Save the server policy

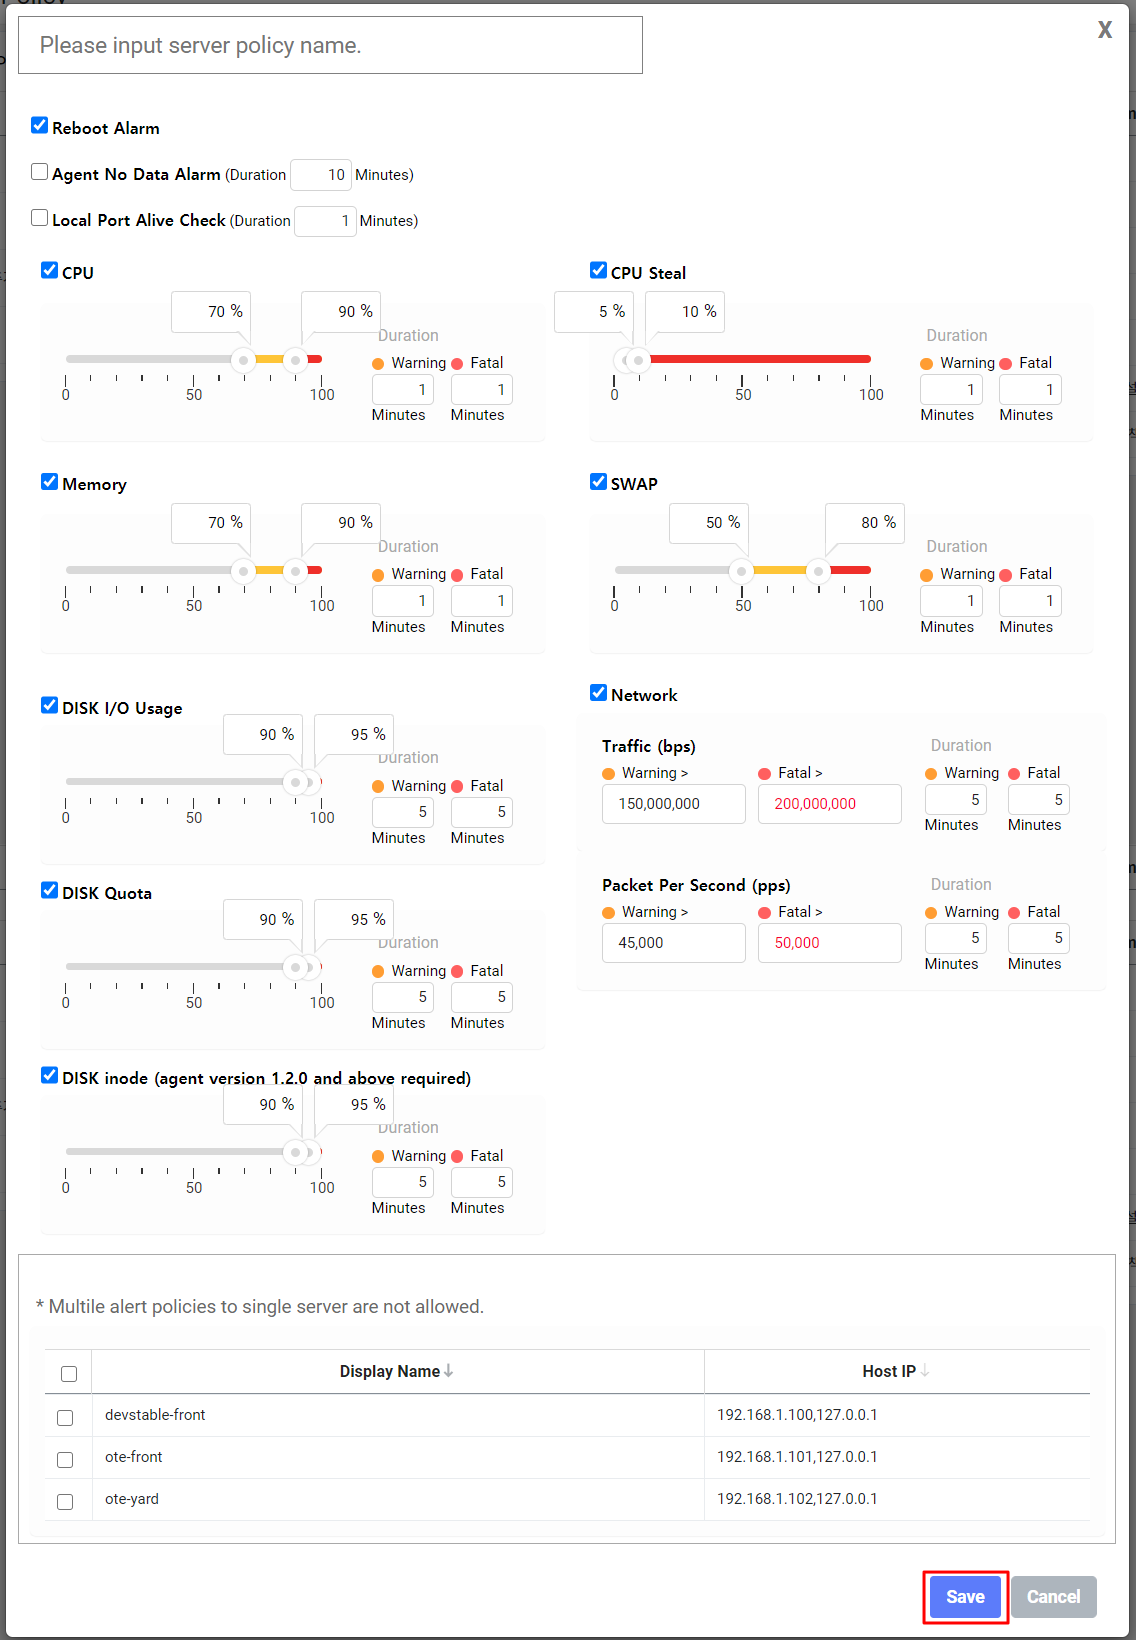click(965, 1597)
